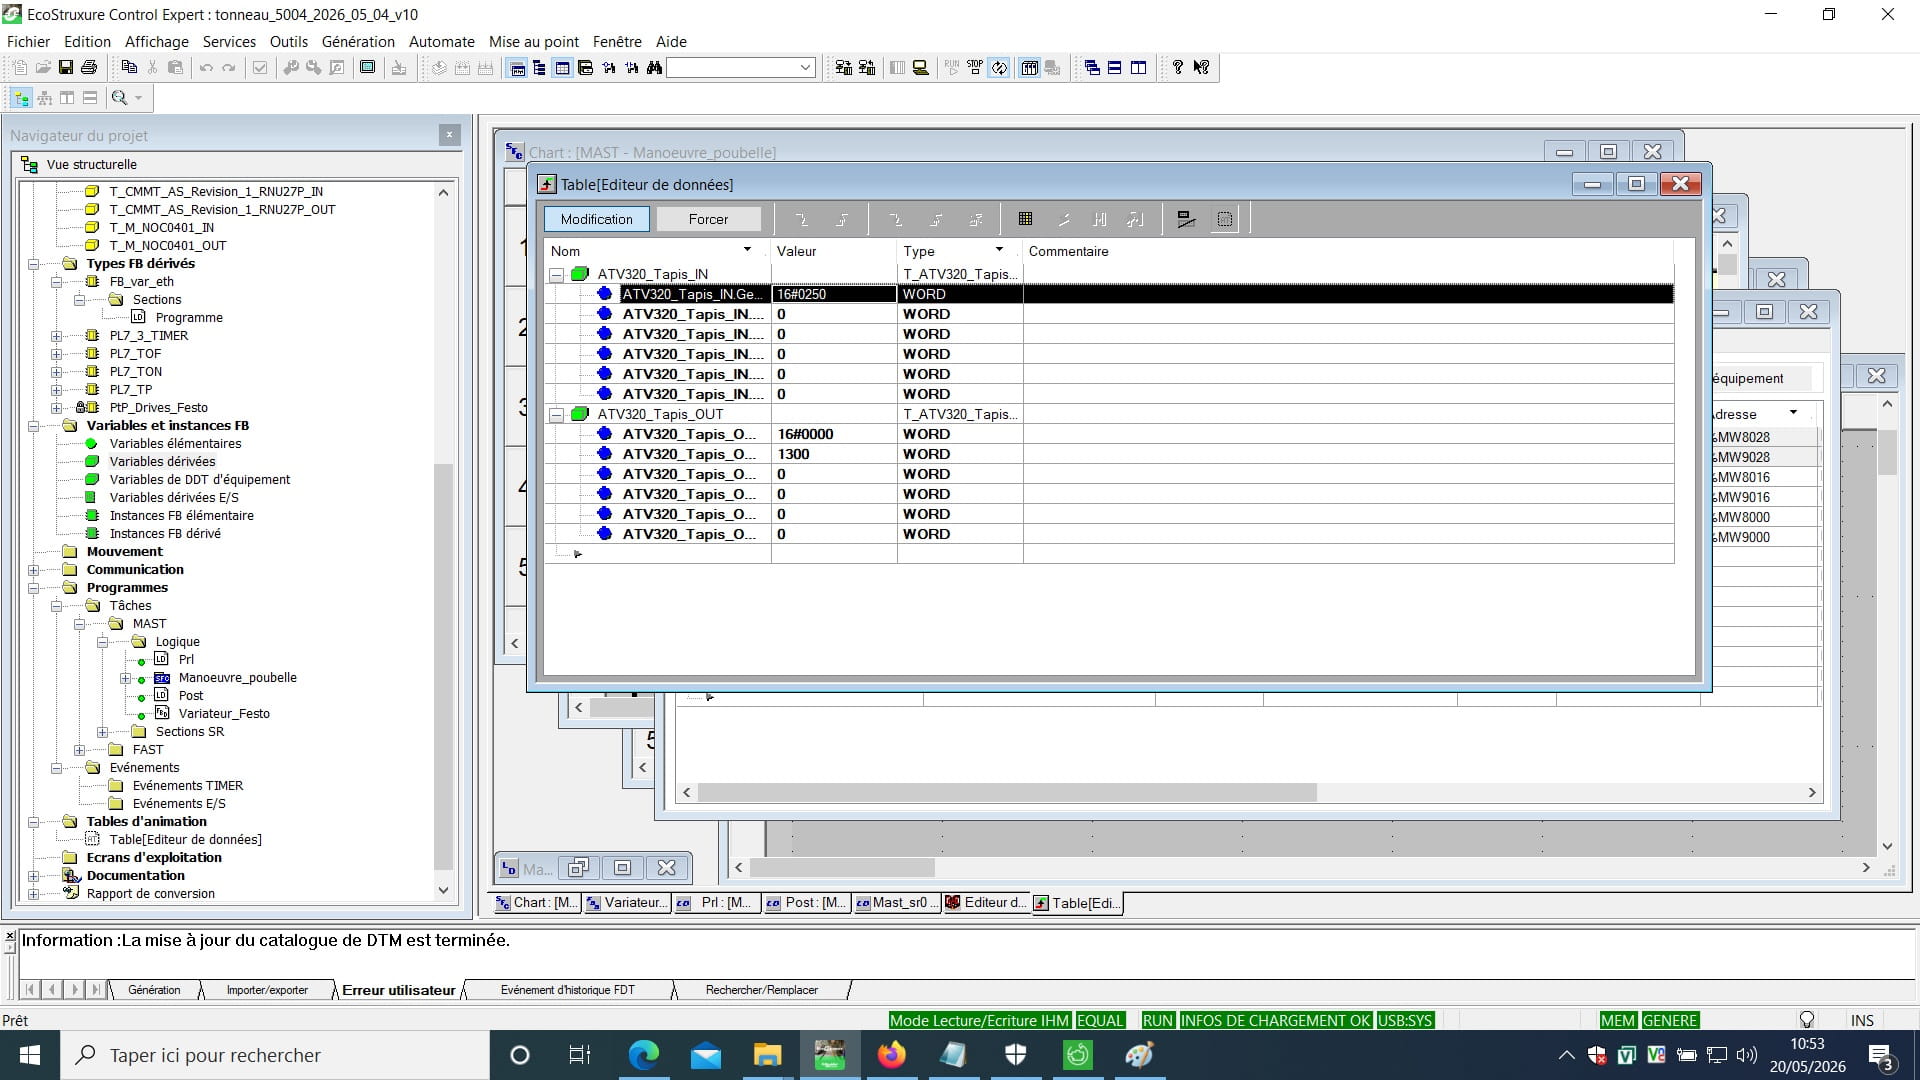Switch to the Editeur d... window tab

[986, 903]
